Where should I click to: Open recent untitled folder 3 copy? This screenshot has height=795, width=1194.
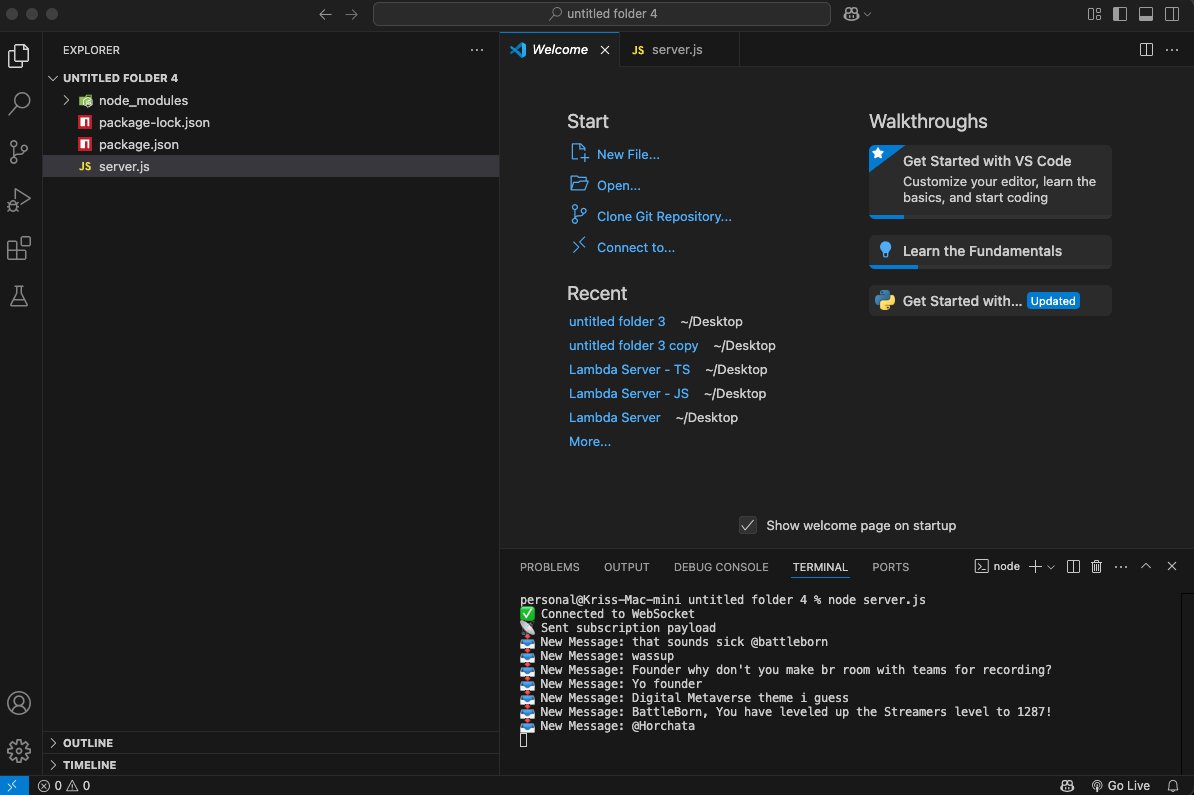[x=634, y=346]
